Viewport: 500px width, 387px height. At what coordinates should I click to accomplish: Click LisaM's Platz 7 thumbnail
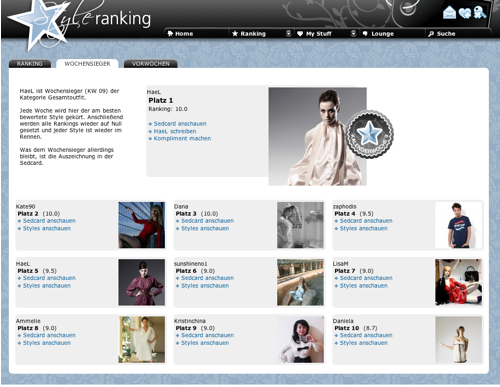pos(459,282)
